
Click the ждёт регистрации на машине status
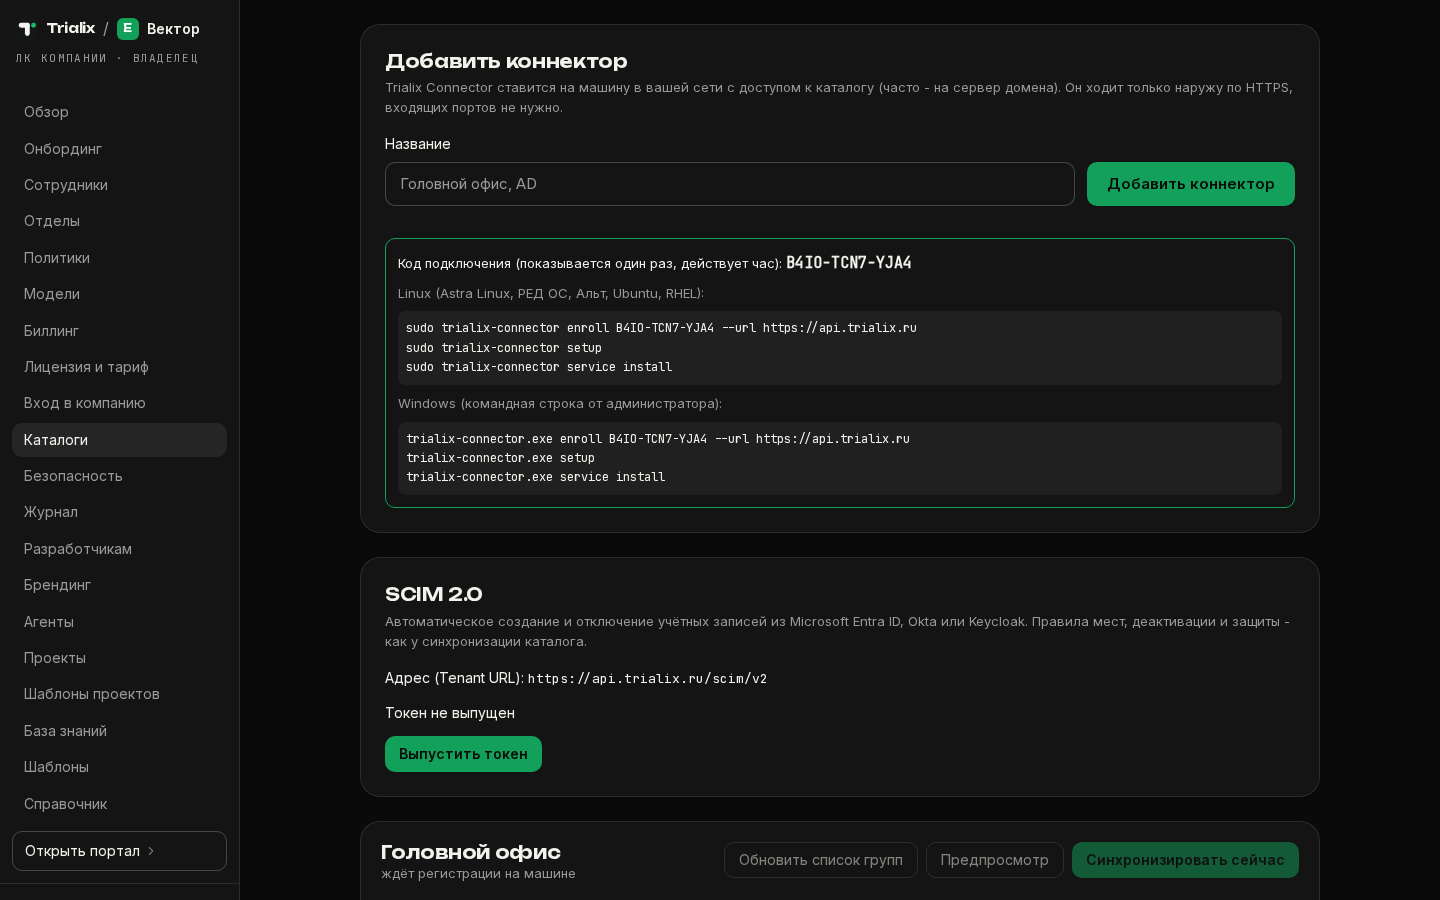point(478,874)
